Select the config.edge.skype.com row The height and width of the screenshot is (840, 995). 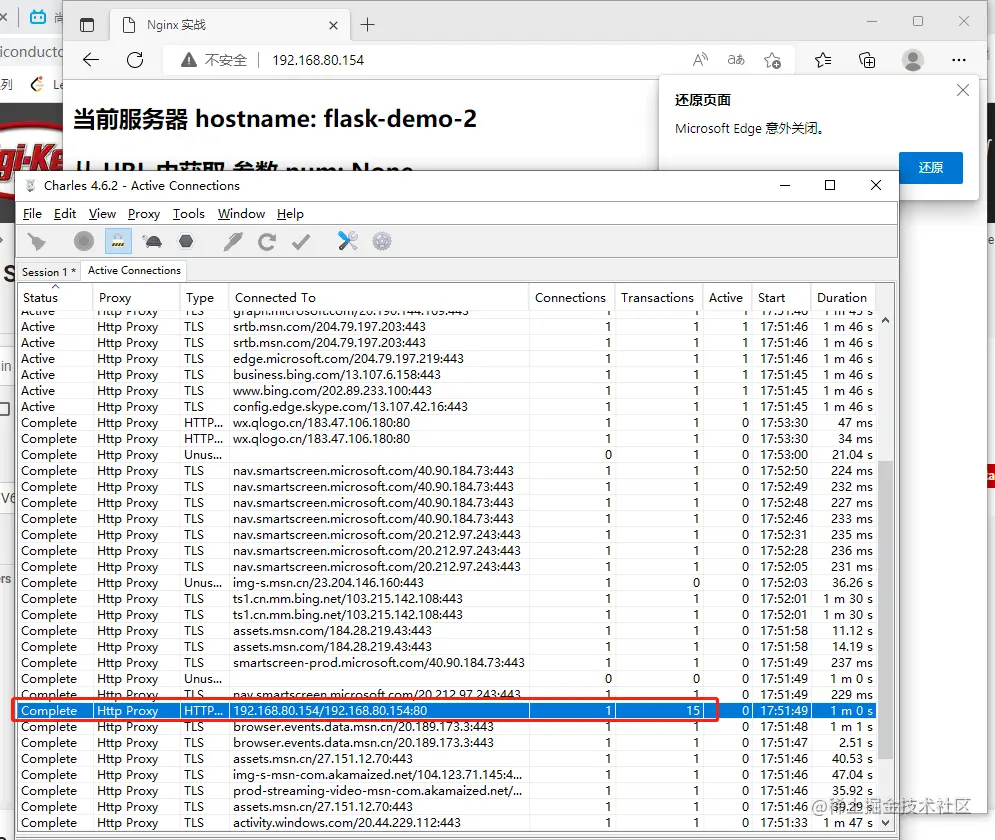(x=447, y=407)
